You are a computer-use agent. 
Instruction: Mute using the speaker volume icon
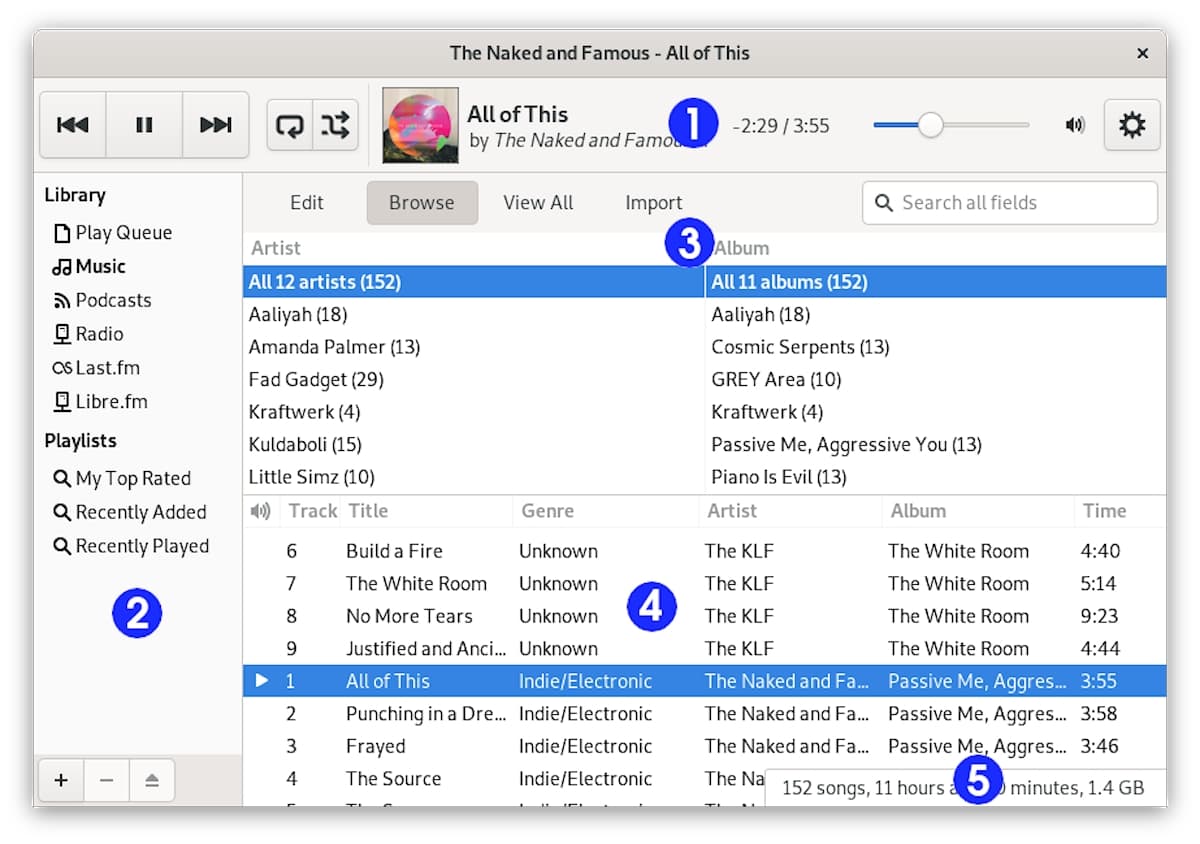click(1075, 125)
